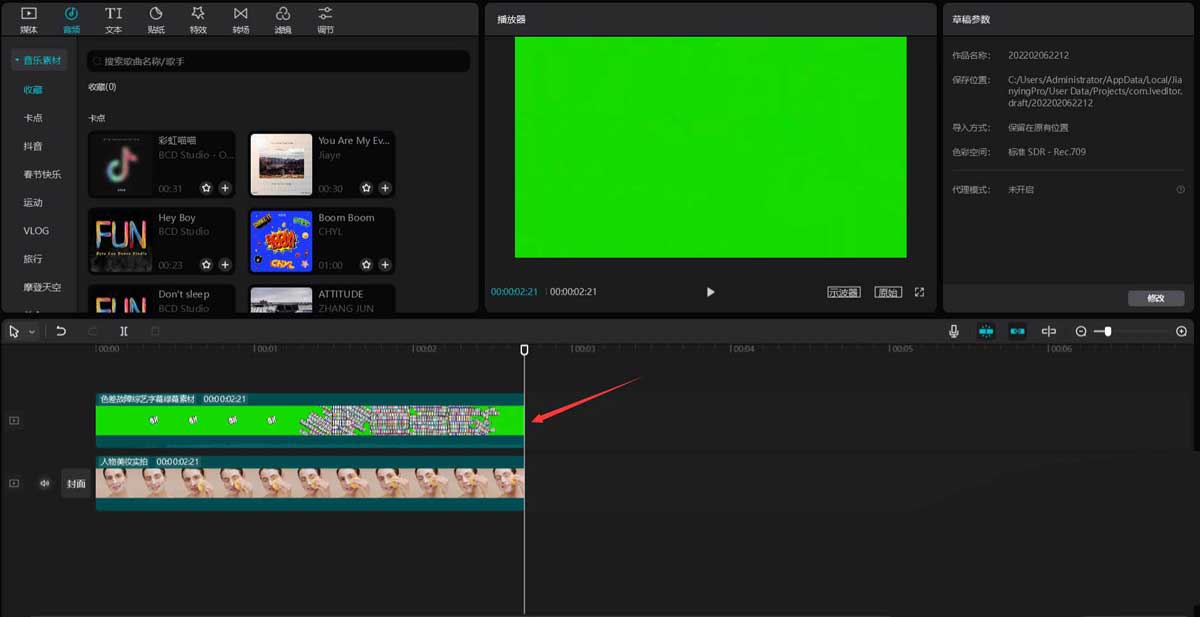The image size is (1200, 617).
Task: Click the song search input field
Action: click(x=280, y=62)
